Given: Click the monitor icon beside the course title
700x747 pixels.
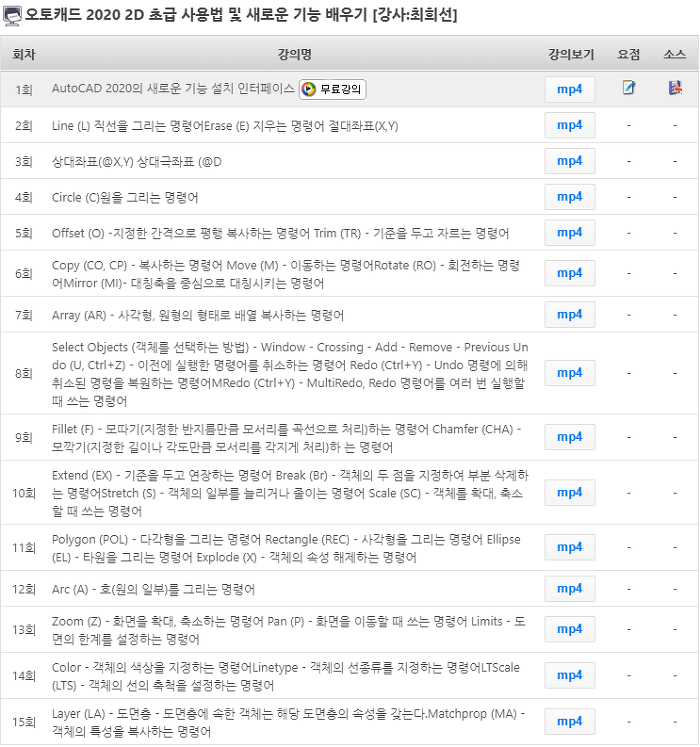Looking at the screenshot, I should (x=12, y=16).
